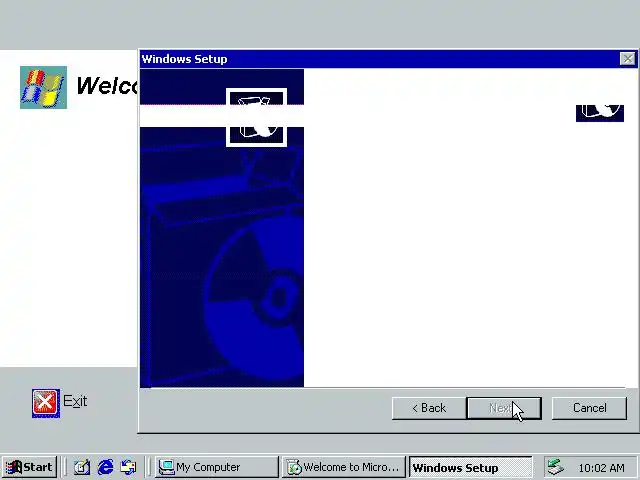The width and height of the screenshot is (640, 480).
Task: Click the system tray icon beside the clock
Action: click(556, 467)
